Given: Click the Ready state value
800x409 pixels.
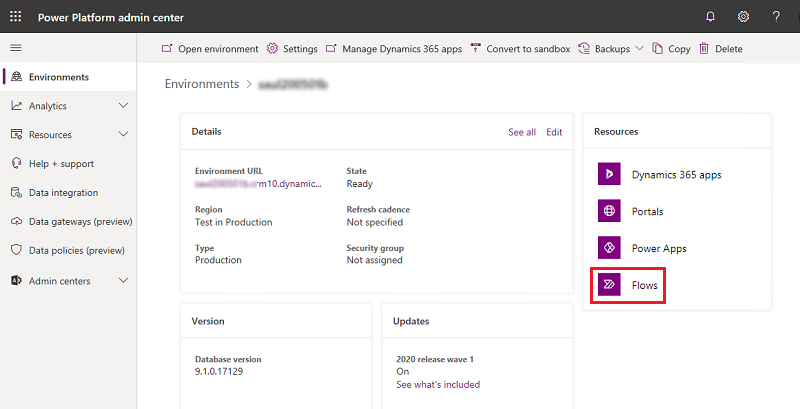Looking at the screenshot, I should pos(360,184).
